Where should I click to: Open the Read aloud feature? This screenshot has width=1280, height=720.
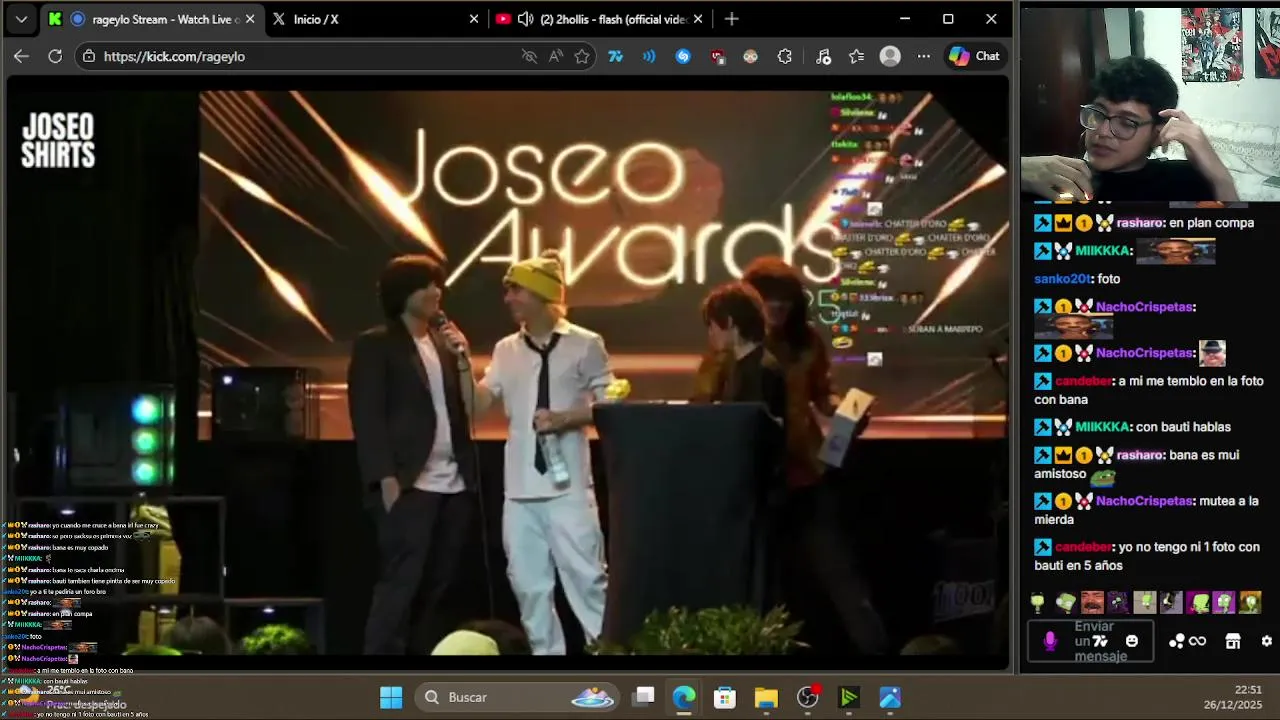(x=556, y=56)
